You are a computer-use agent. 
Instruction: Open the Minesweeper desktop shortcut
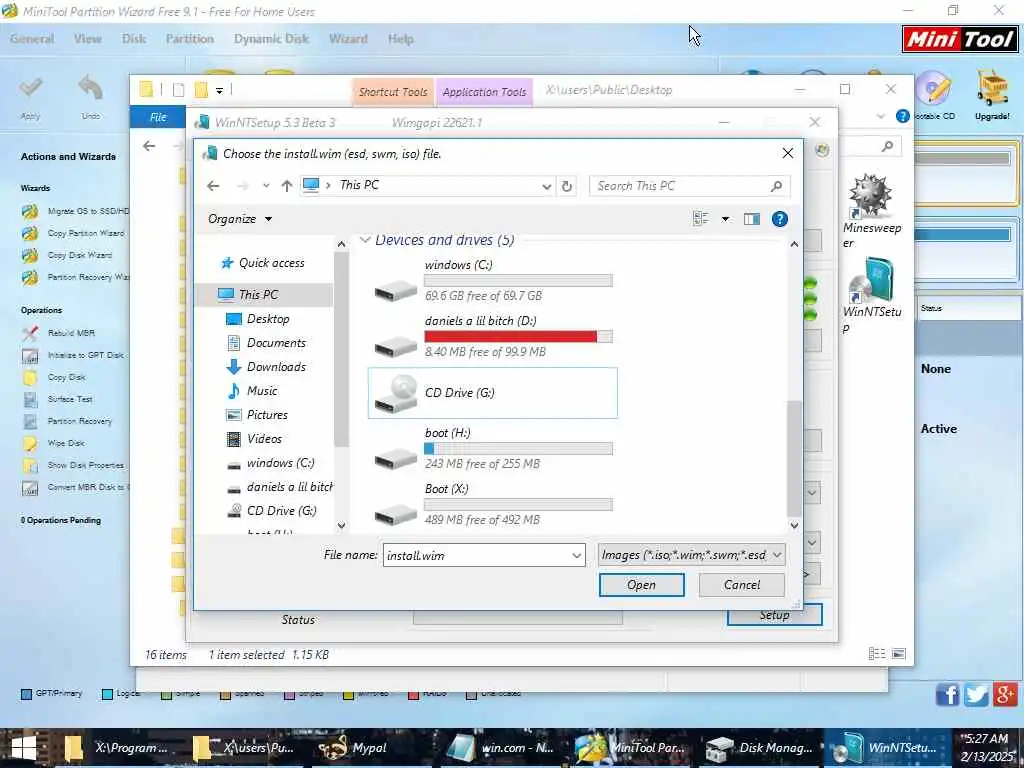pyautogui.click(x=871, y=211)
